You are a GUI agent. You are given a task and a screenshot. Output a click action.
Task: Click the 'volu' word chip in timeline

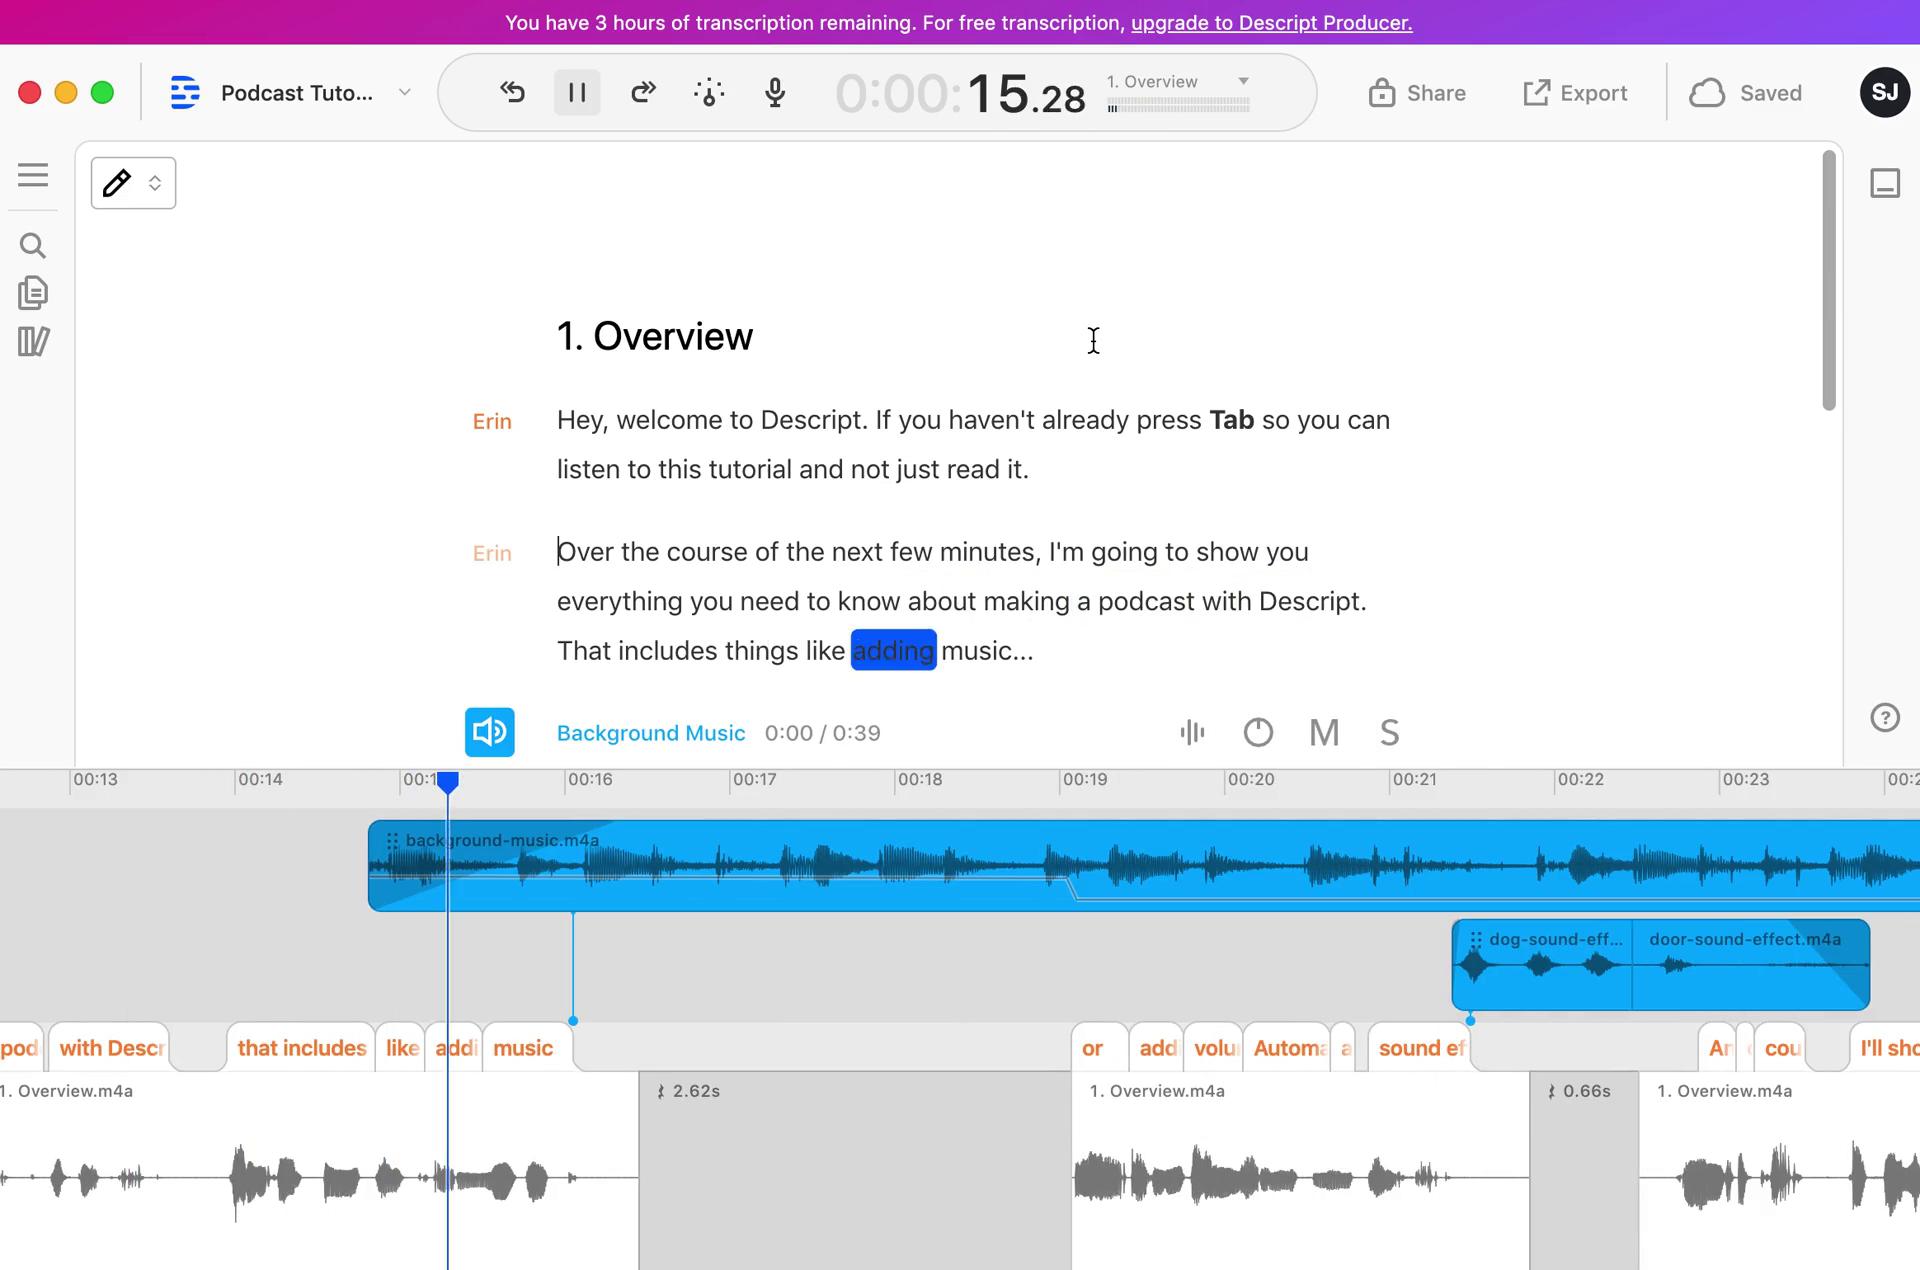click(1214, 1048)
